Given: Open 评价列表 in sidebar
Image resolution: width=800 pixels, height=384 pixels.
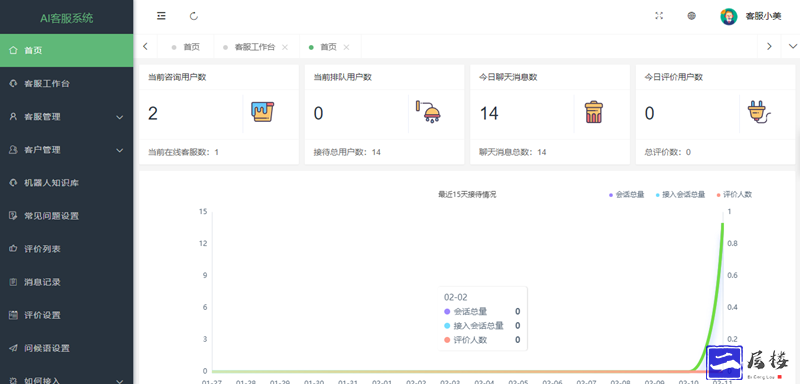Looking at the screenshot, I should [x=66, y=249].
